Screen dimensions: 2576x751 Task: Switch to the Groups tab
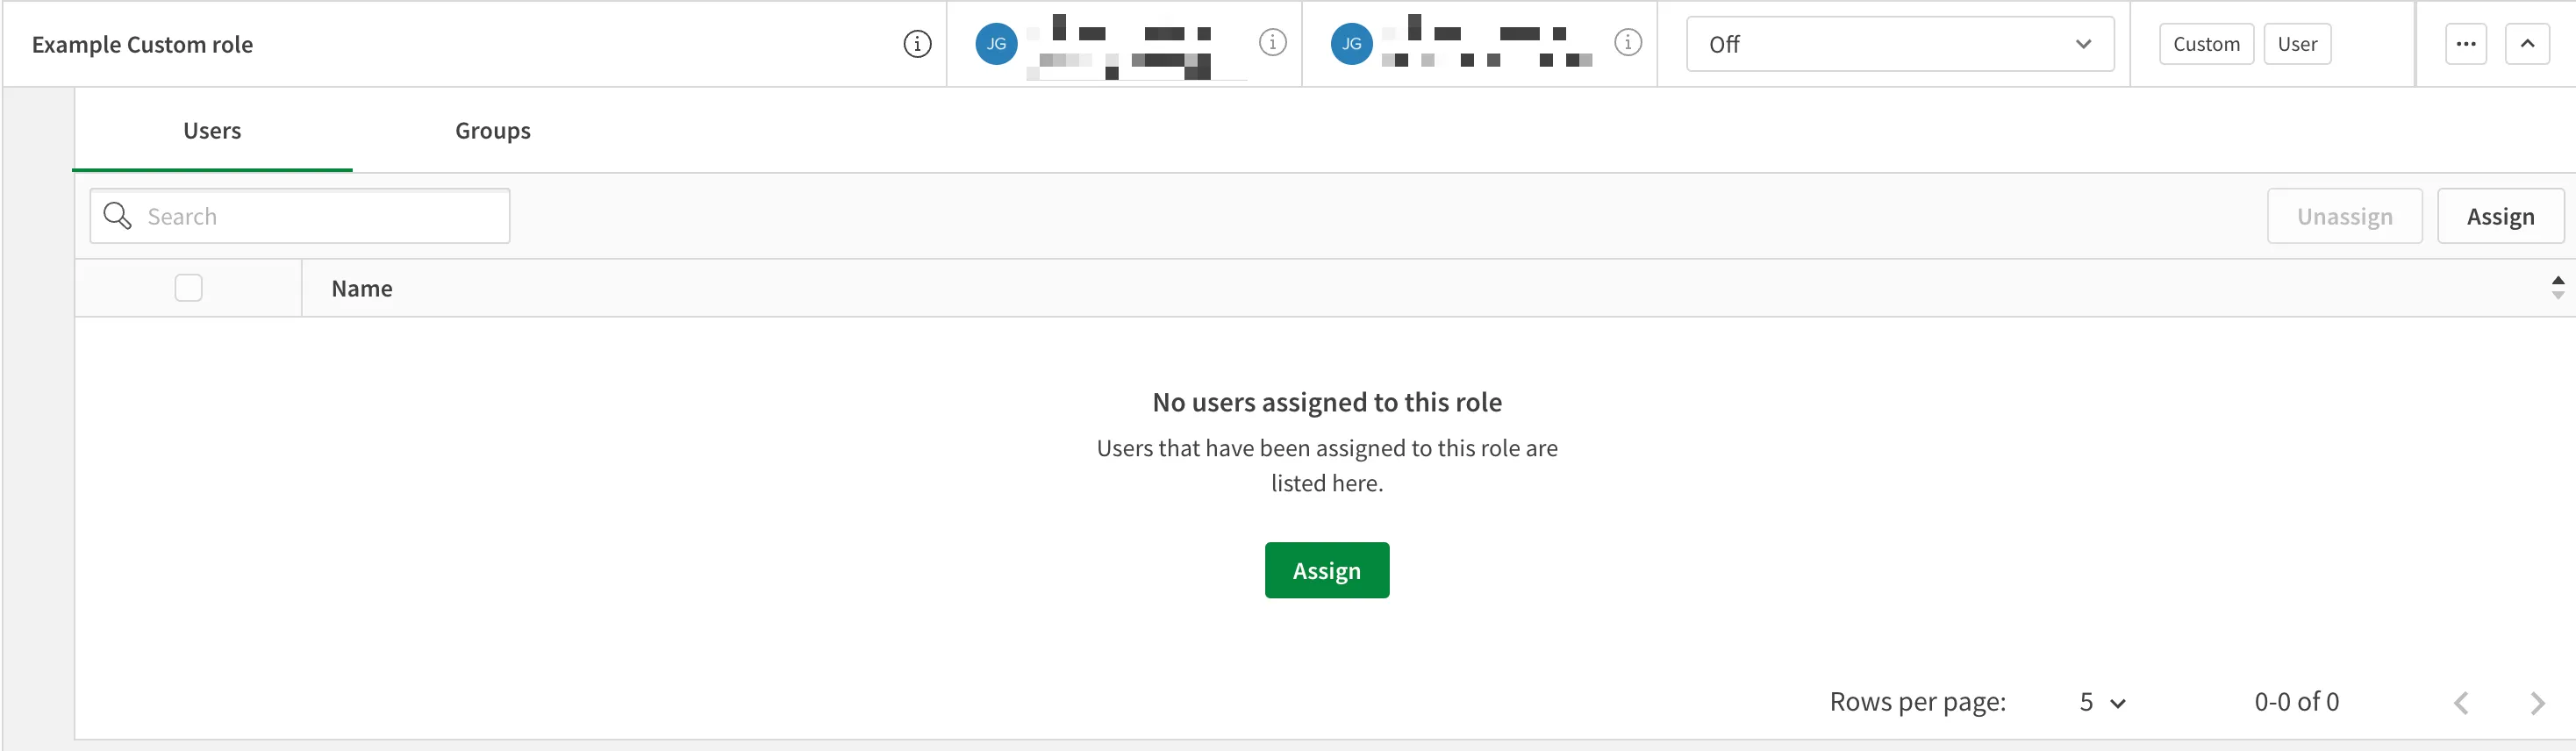click(492, 130)
